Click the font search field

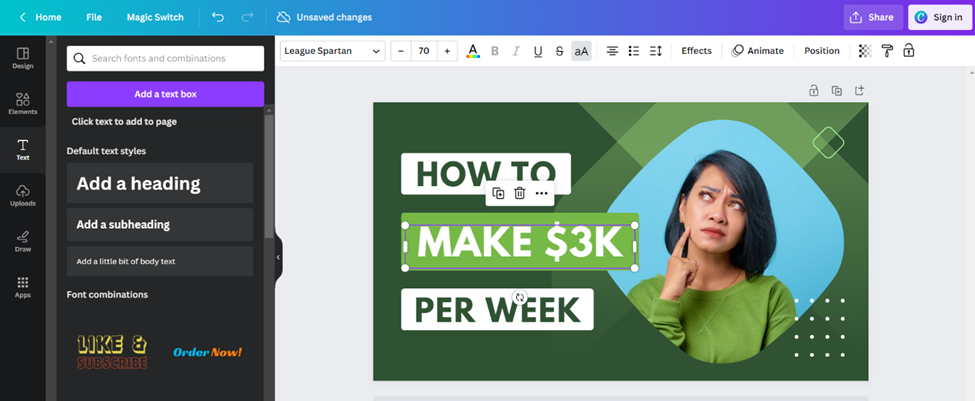tap(165, 58)
